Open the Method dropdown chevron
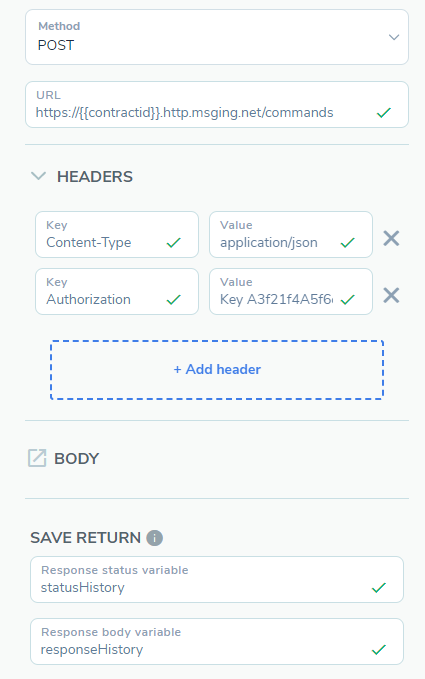Image resolution: width=425 pixels, height=679 pixels. click(x=393, y=37)
